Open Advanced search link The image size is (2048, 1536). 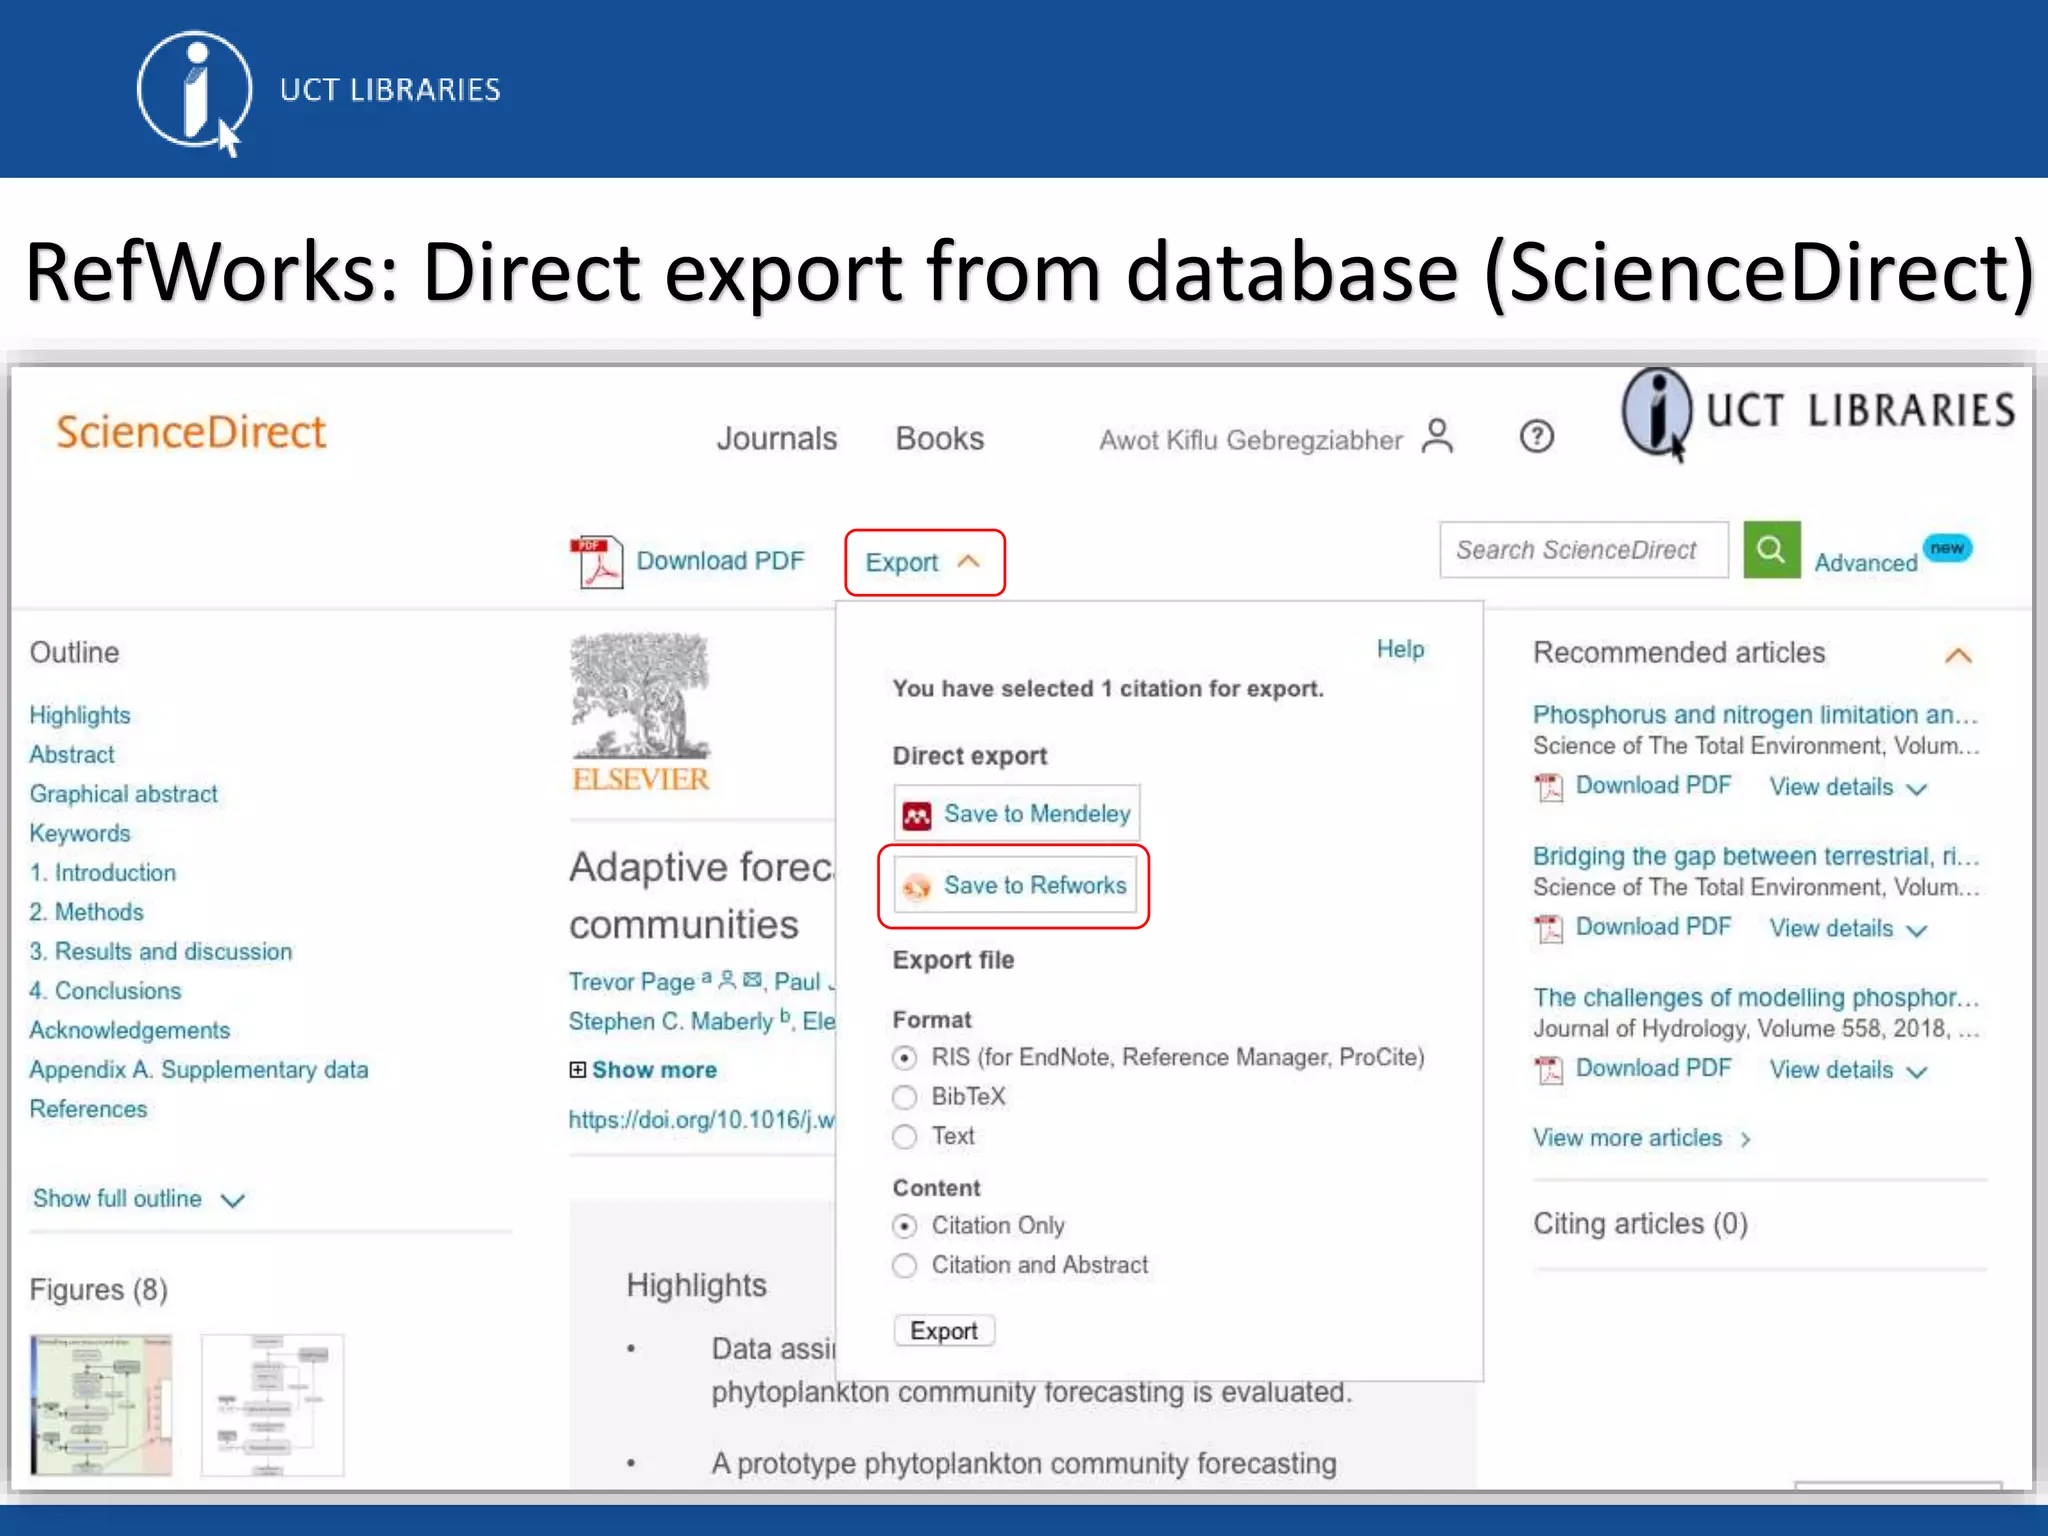[1866, 563]
